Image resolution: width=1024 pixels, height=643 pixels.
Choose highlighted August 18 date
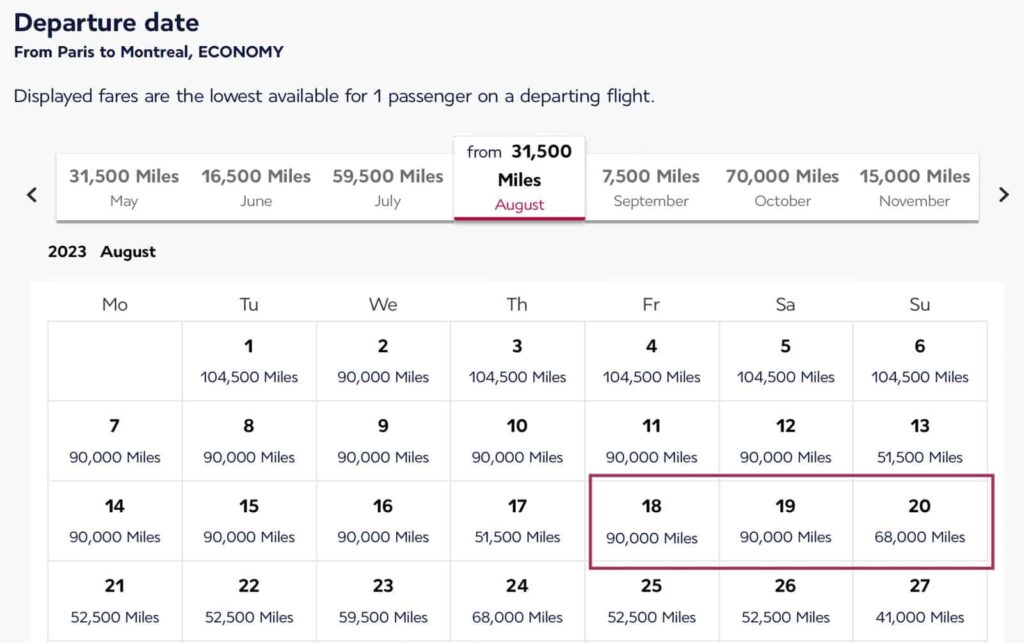click(x=651, y=521)
